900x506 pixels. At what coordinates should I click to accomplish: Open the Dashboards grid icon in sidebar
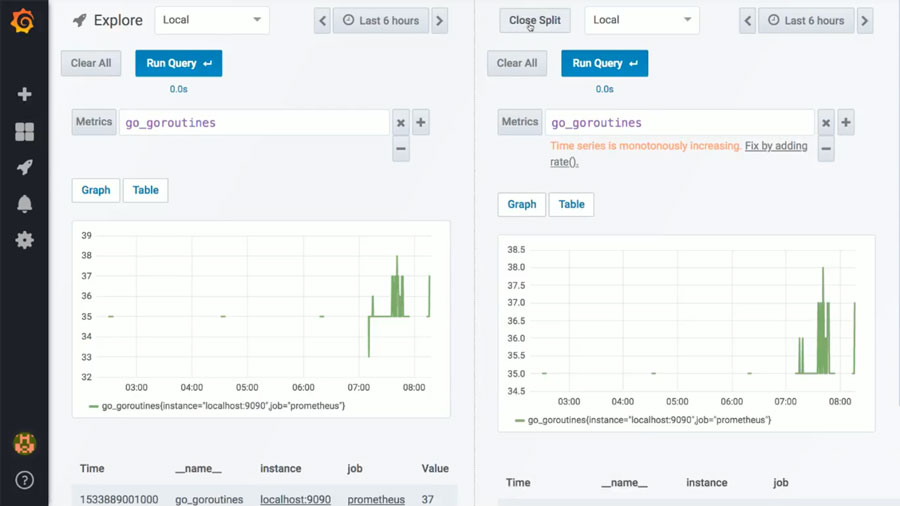(24, 132)
